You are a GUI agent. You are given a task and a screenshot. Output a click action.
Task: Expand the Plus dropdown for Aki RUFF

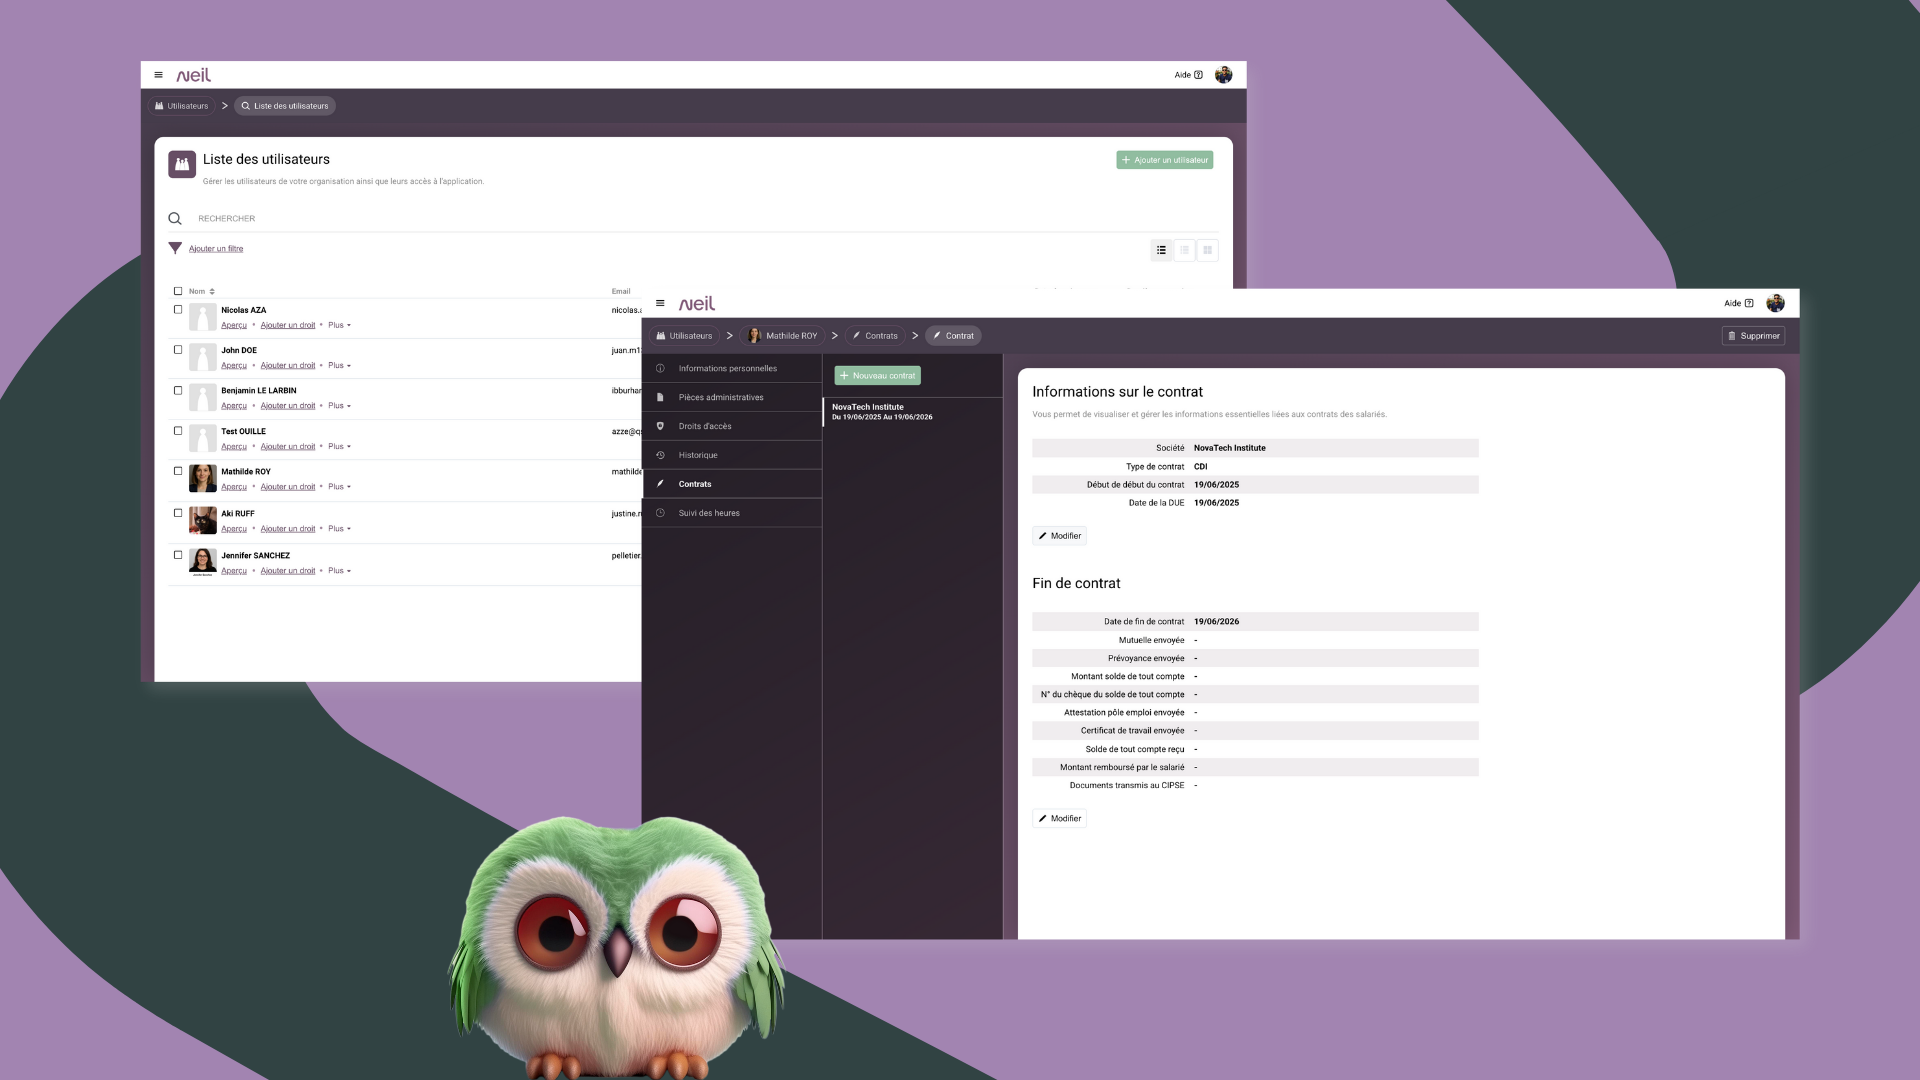tap(340, 528)
